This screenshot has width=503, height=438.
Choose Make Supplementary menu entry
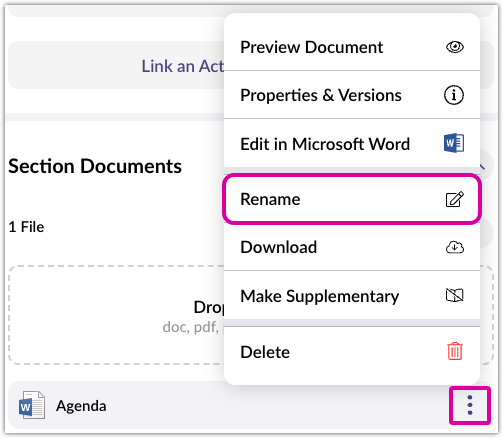352,296
